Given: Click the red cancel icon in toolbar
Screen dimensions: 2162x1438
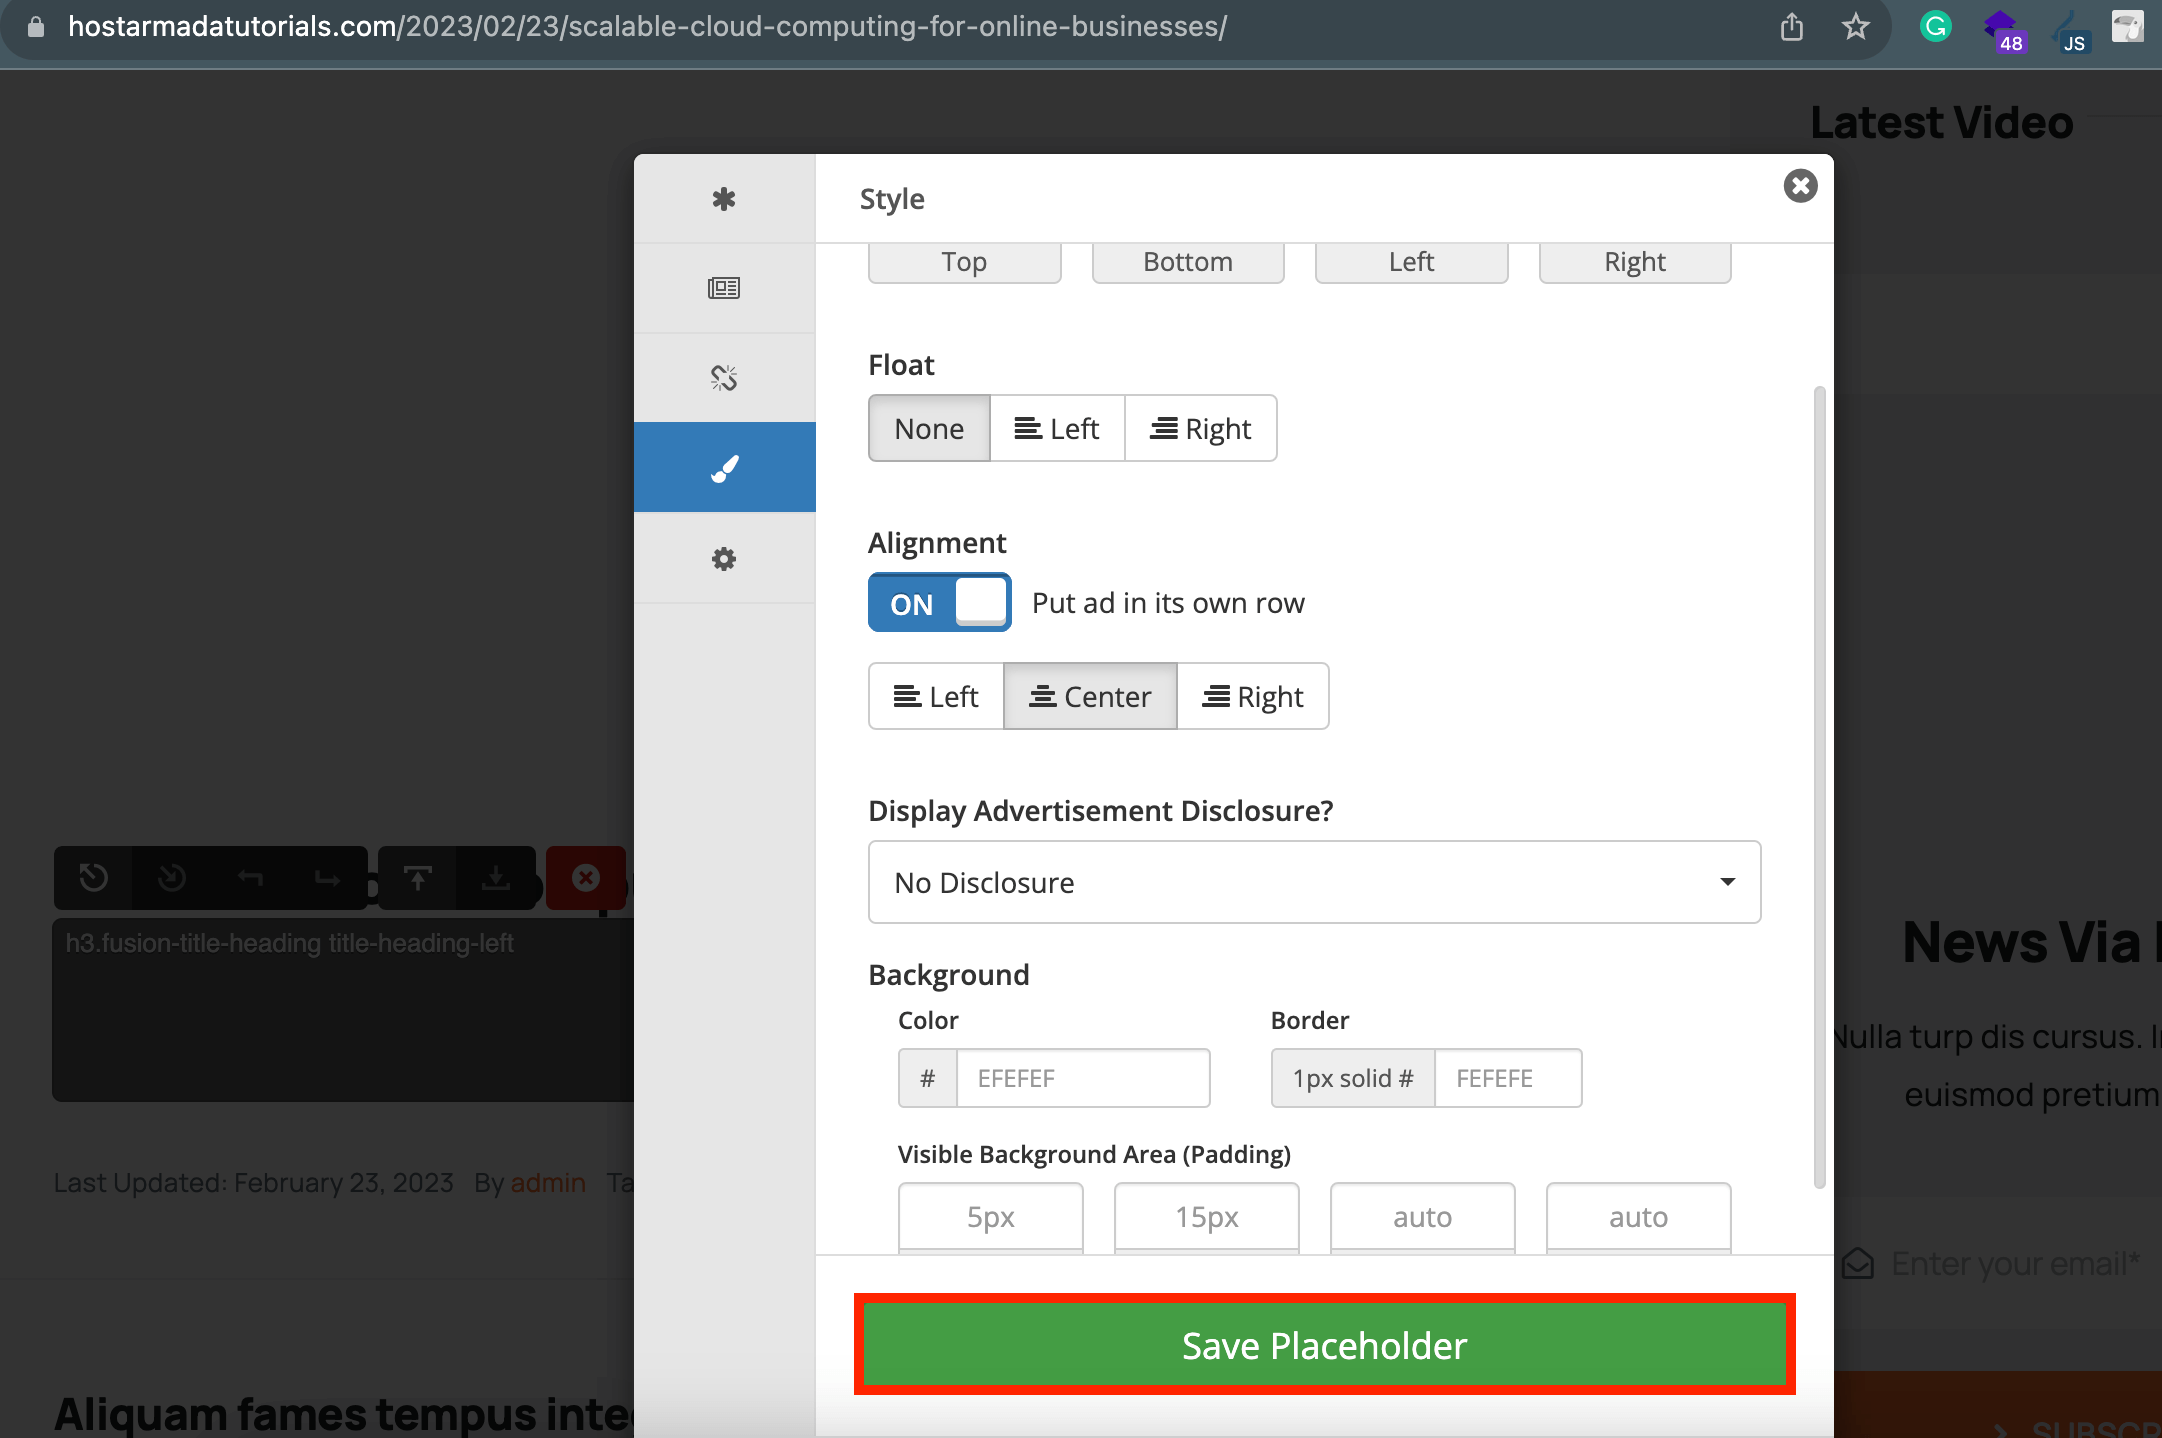Looking at the screenshot, I should 586,877.
